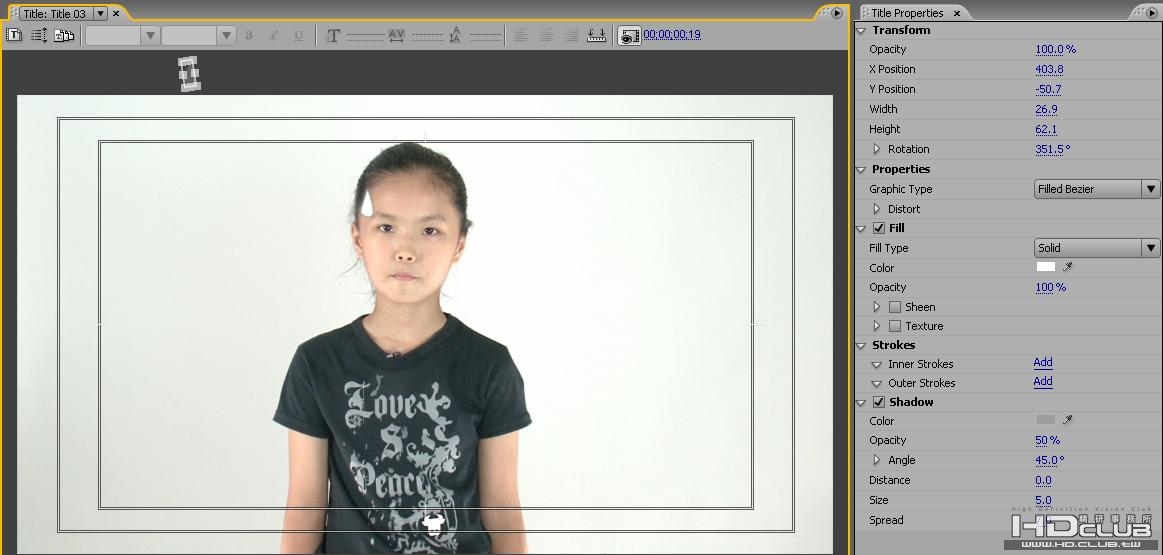Open the Title panel flyout menu arrow
This screenshot has height=555, width=1163.
pyautogui.click(x=837, y=13)
